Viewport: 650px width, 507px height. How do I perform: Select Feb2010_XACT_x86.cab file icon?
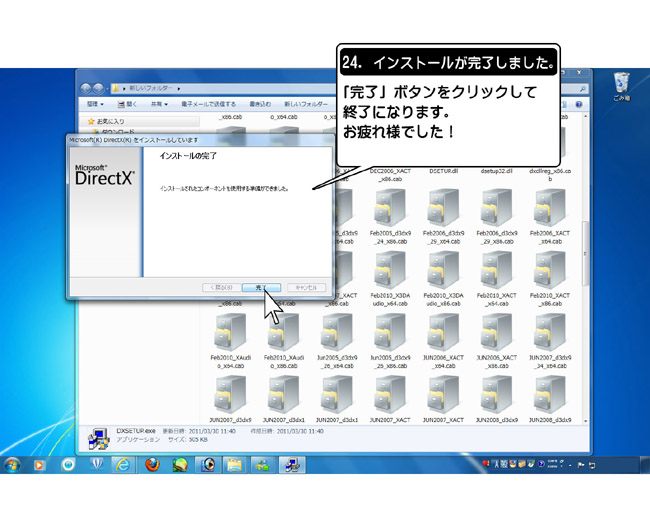coord(550,270)
